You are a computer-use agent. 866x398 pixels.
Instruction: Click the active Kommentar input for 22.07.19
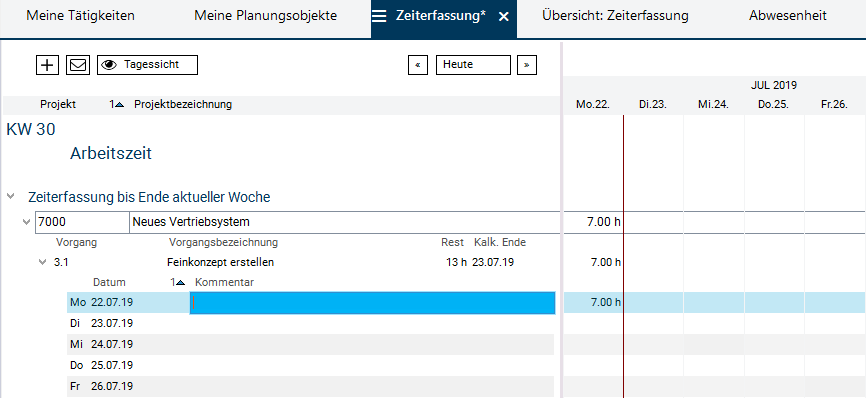(x=372, y=303)
